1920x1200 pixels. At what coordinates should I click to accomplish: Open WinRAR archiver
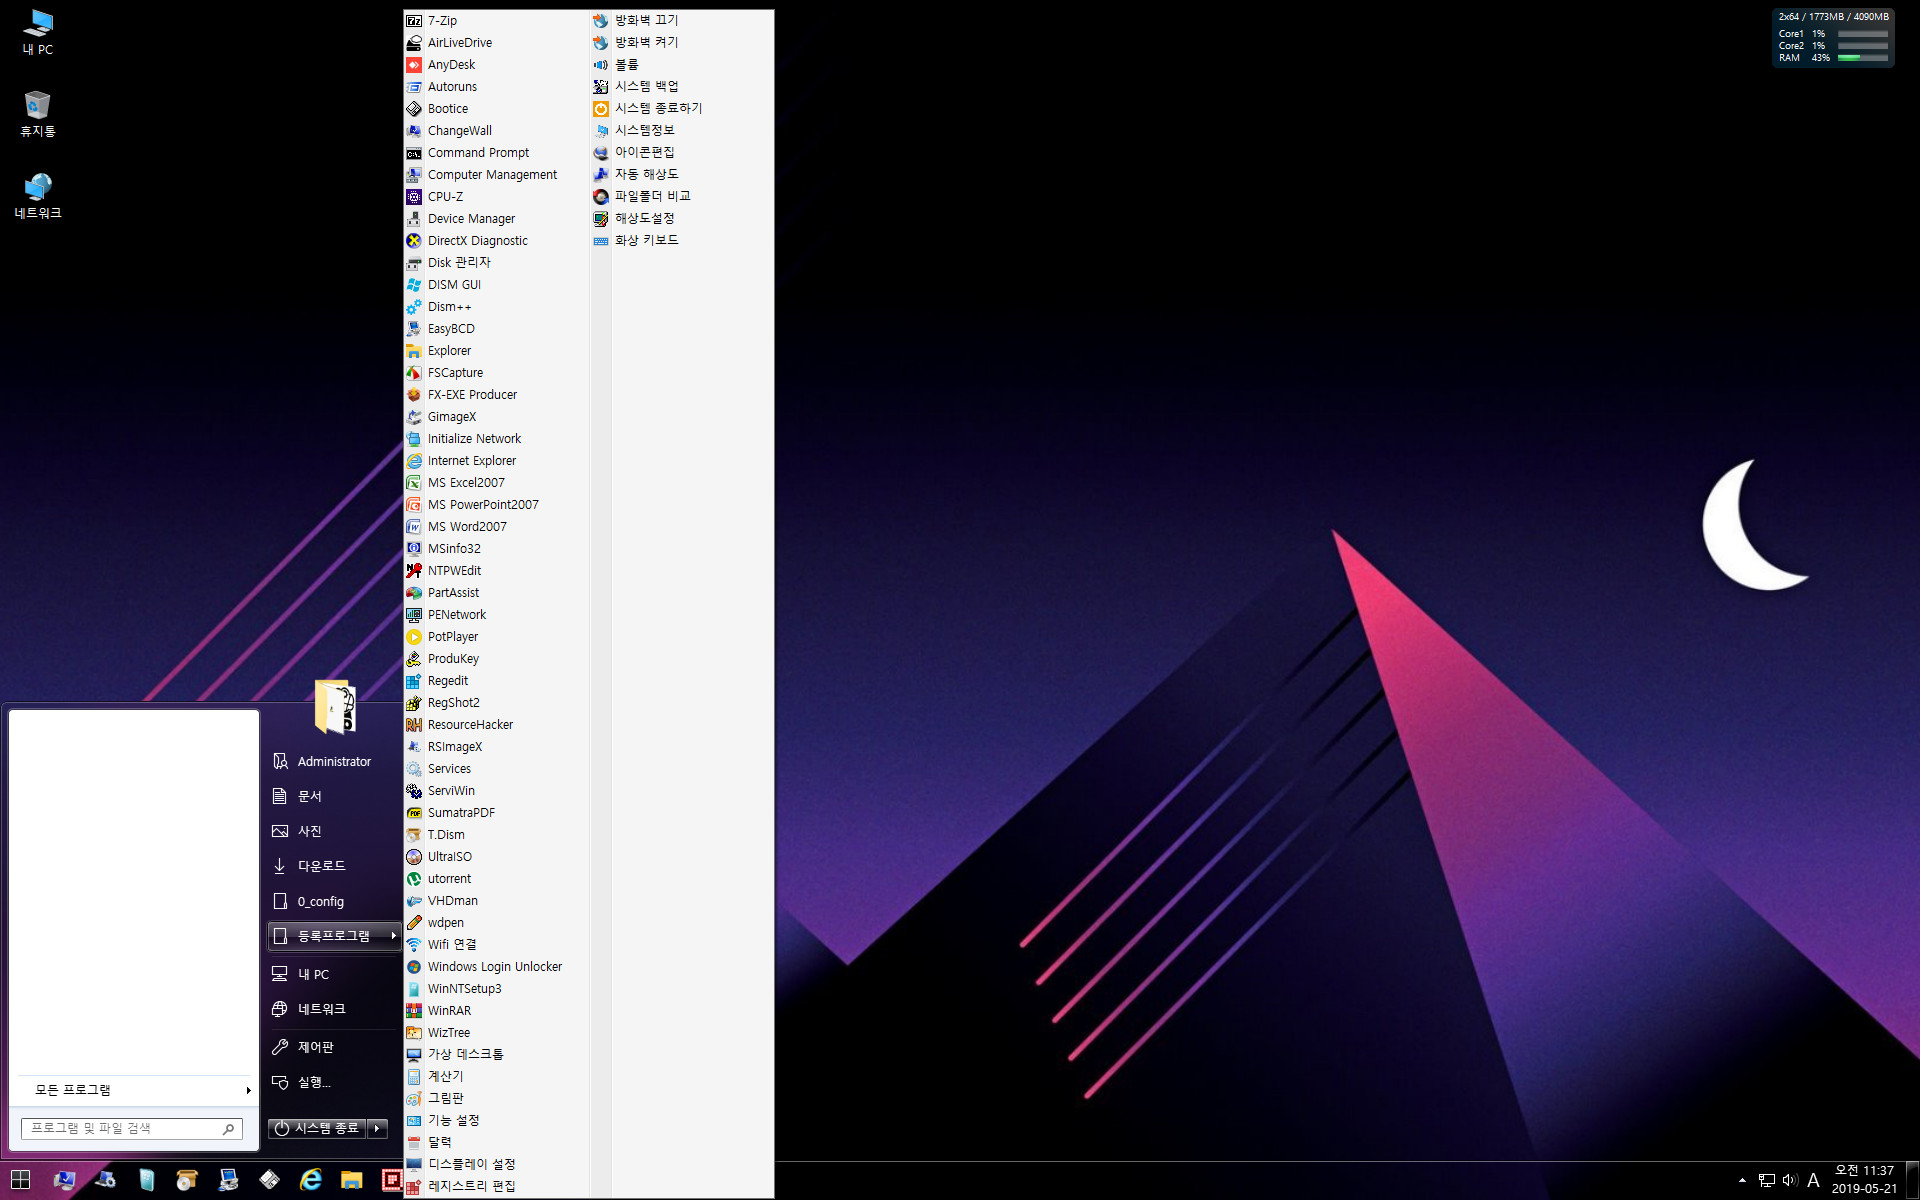496,1011
